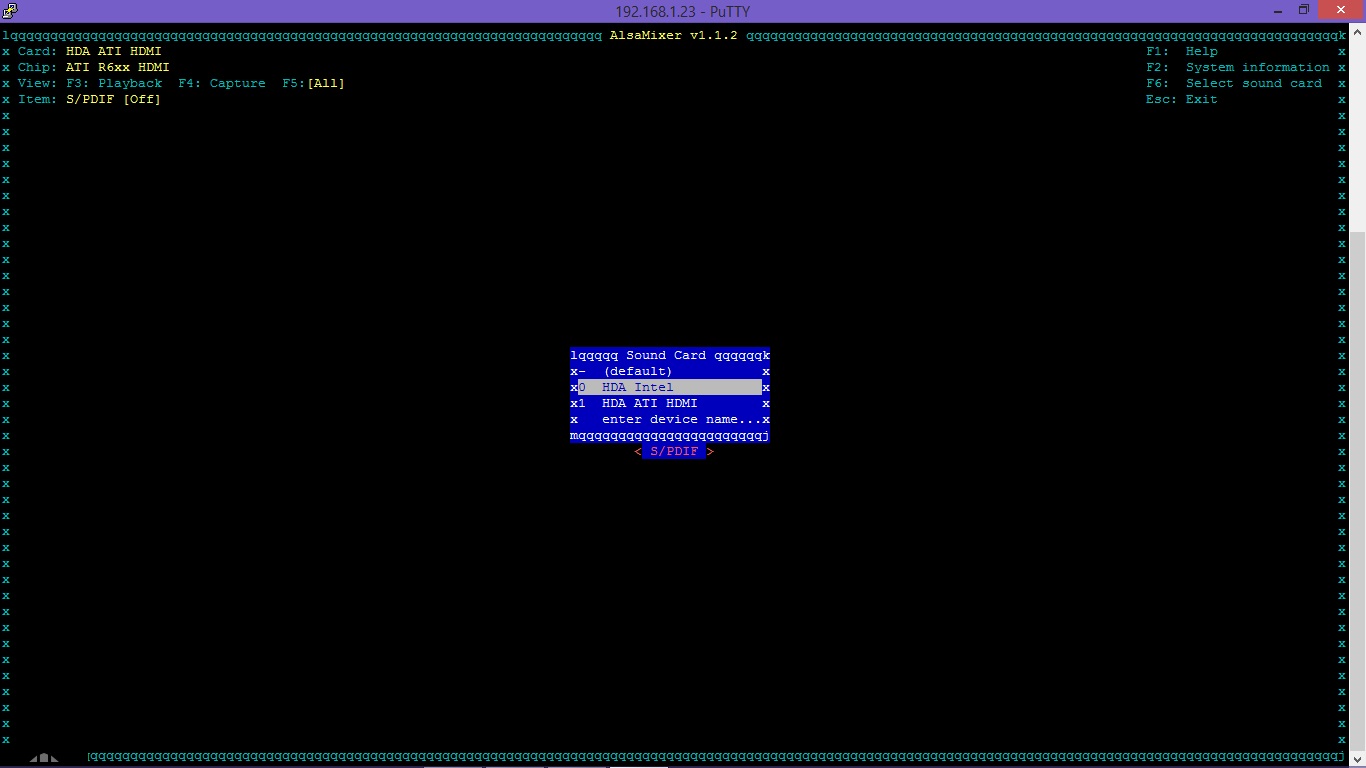Click the "Item: S/PDIF [Off]" line

[x=89, y=99]
